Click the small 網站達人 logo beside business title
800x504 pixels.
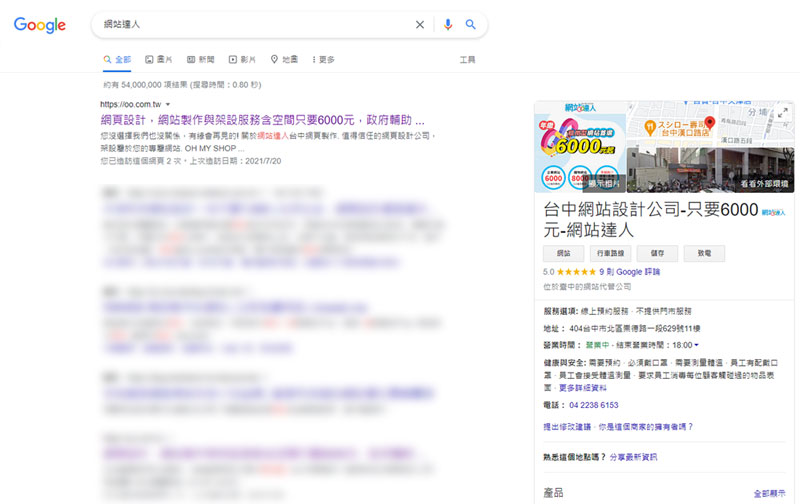[x=773, y=212]
